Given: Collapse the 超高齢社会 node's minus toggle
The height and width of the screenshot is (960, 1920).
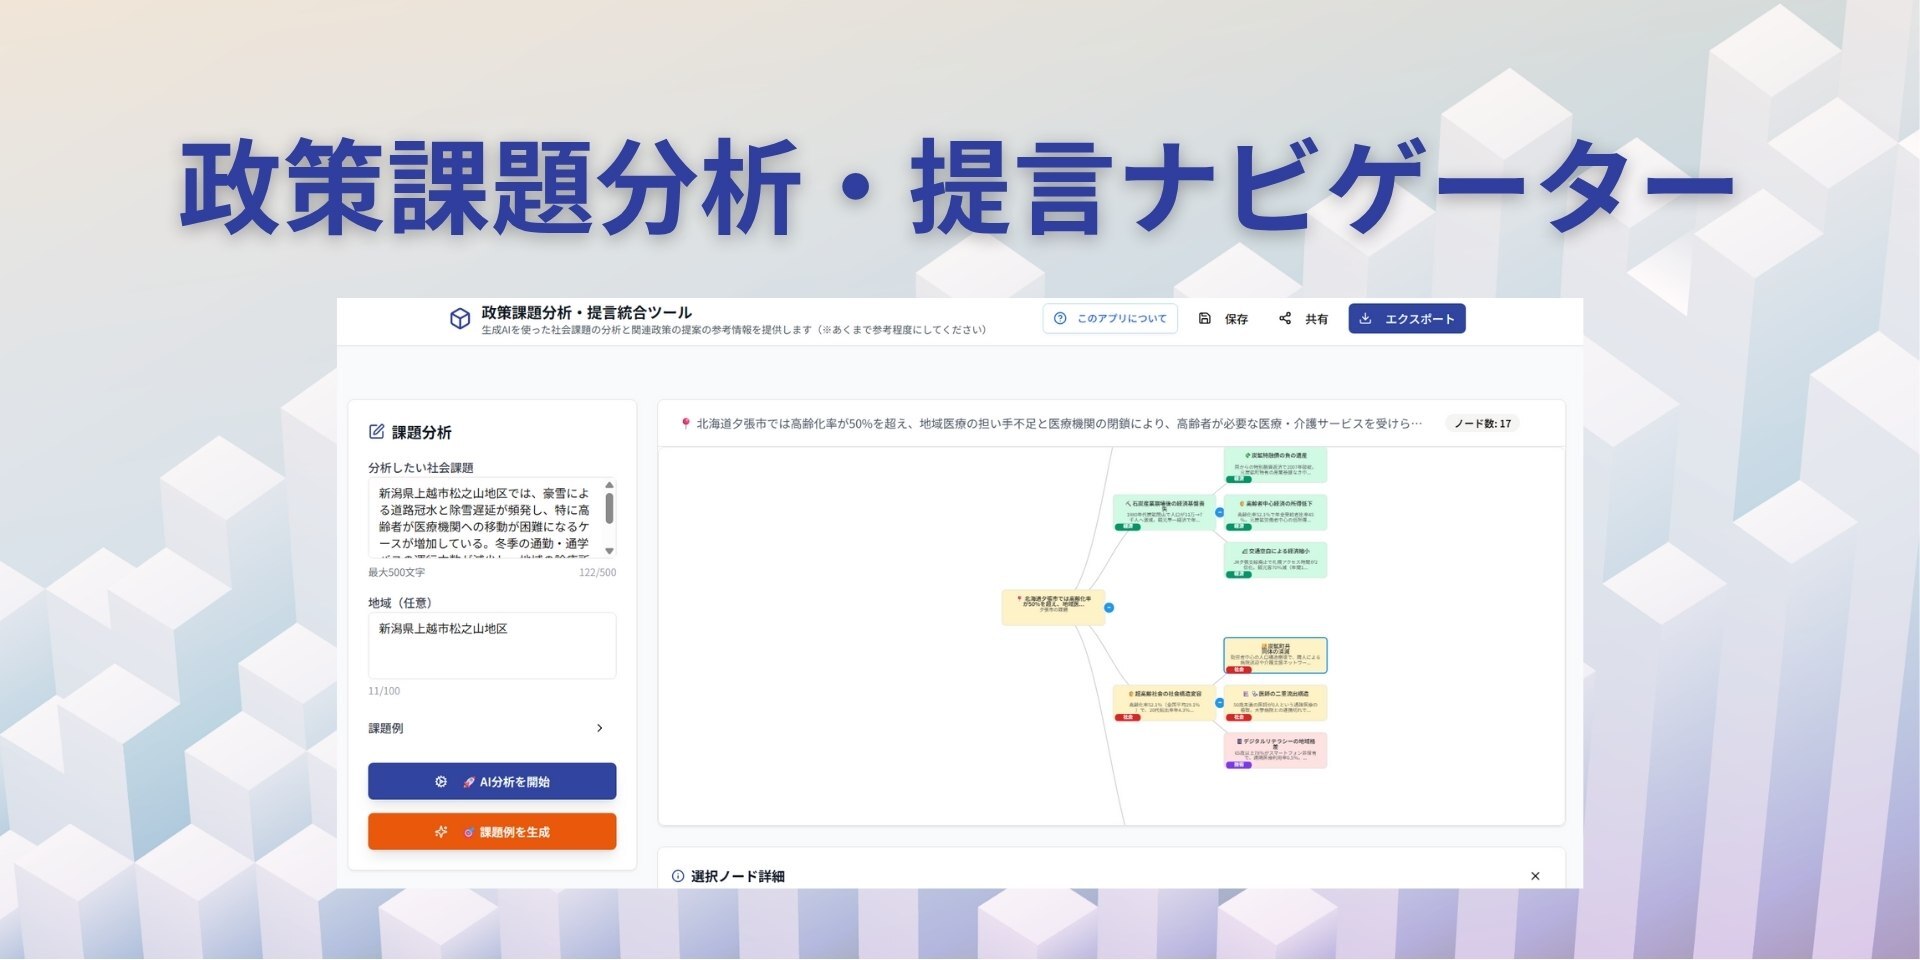Looking at the screenshot, I should tap(1219, 703).
